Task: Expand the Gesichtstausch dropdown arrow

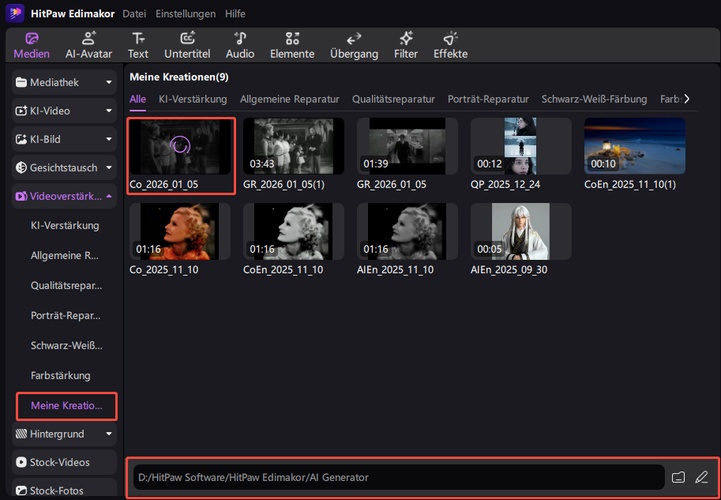Action: [109, 168]
